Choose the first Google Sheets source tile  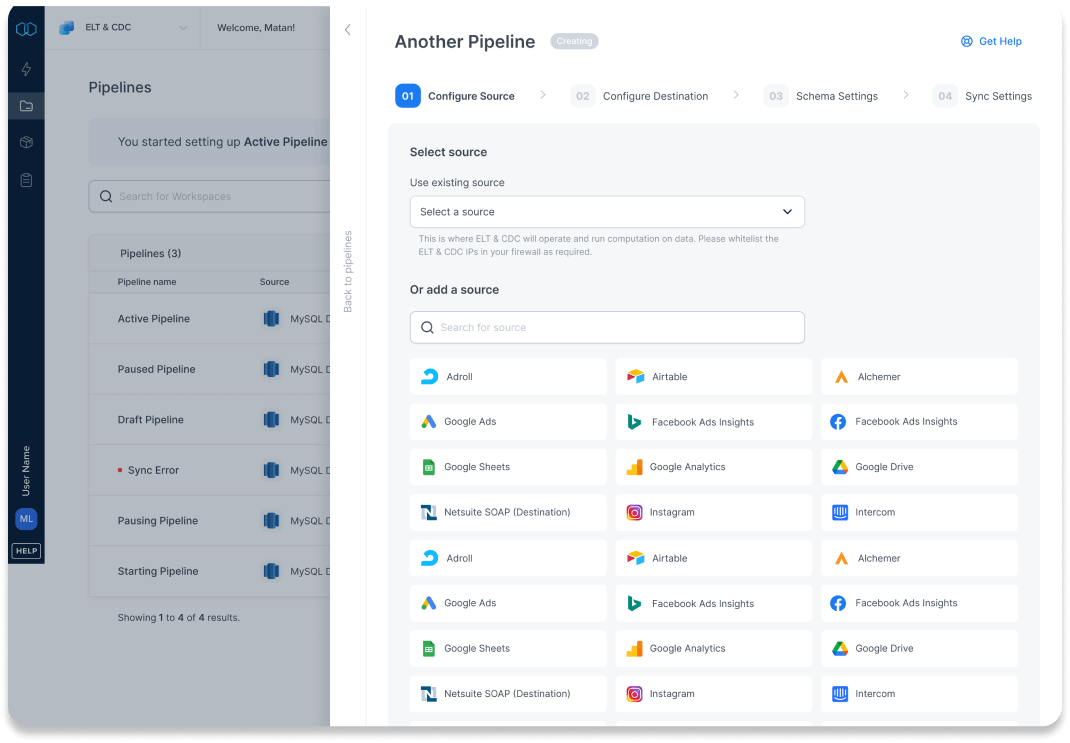tap(508, 467)
